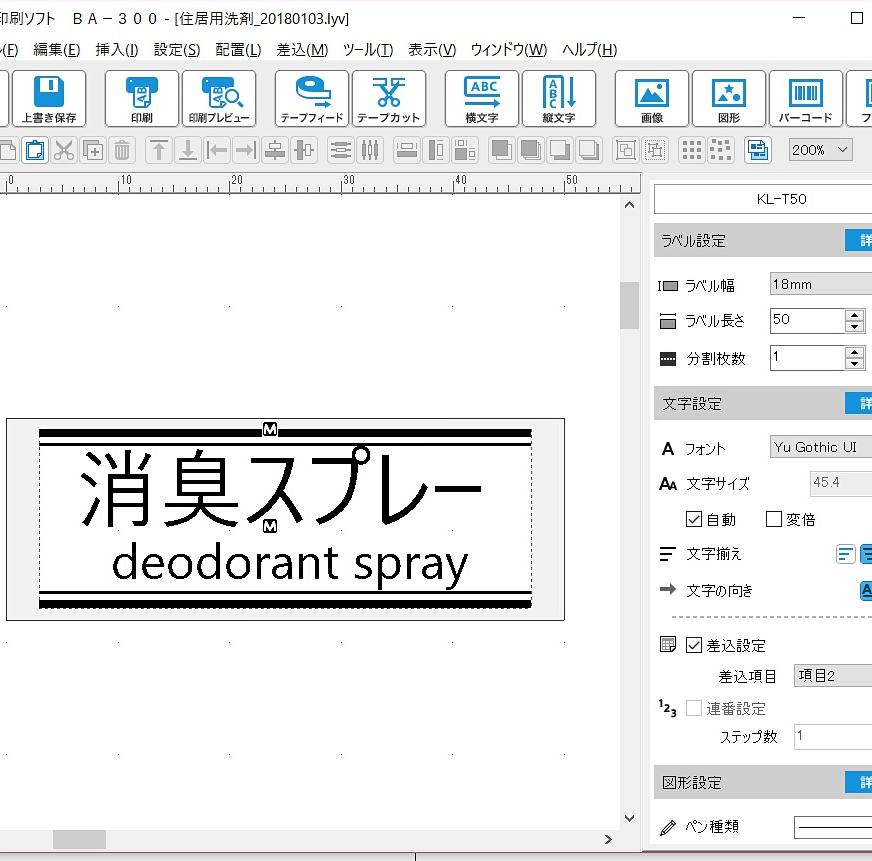This screenshot has height=861, width=872.
Task: Click the regular grid dots icon
Action: 692,150
